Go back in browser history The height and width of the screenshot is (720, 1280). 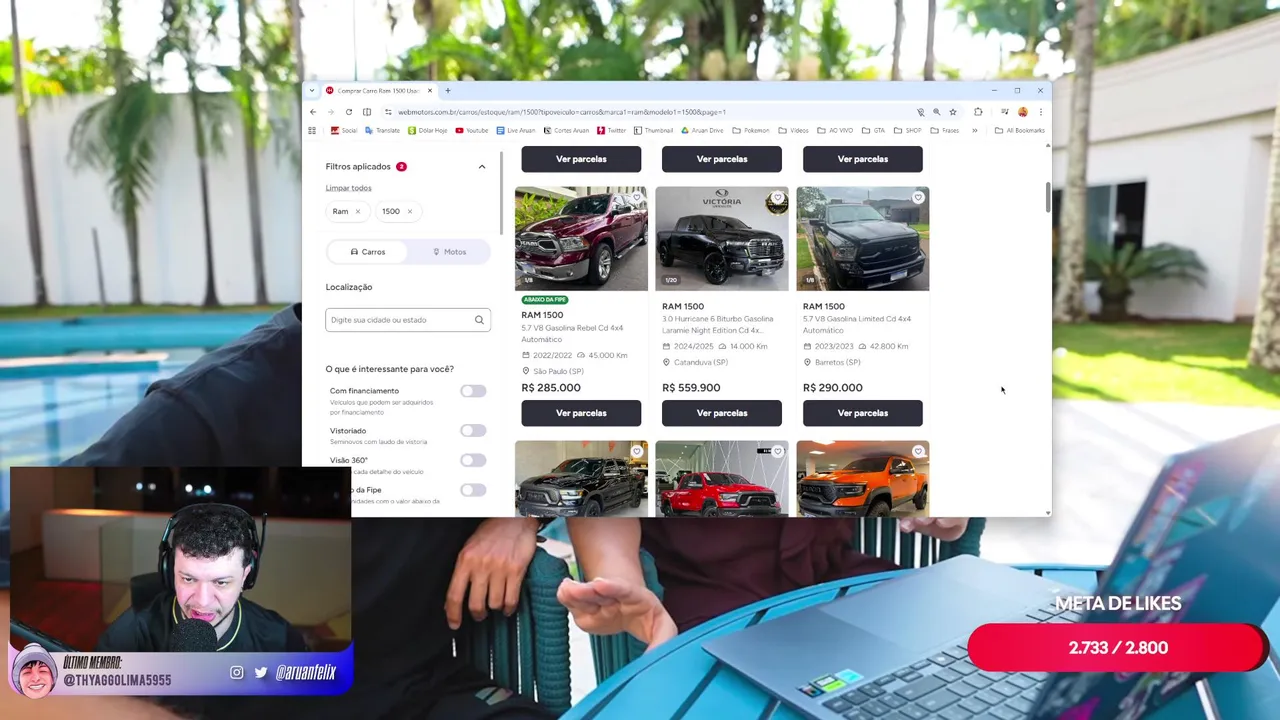click(x=313, y=112)
